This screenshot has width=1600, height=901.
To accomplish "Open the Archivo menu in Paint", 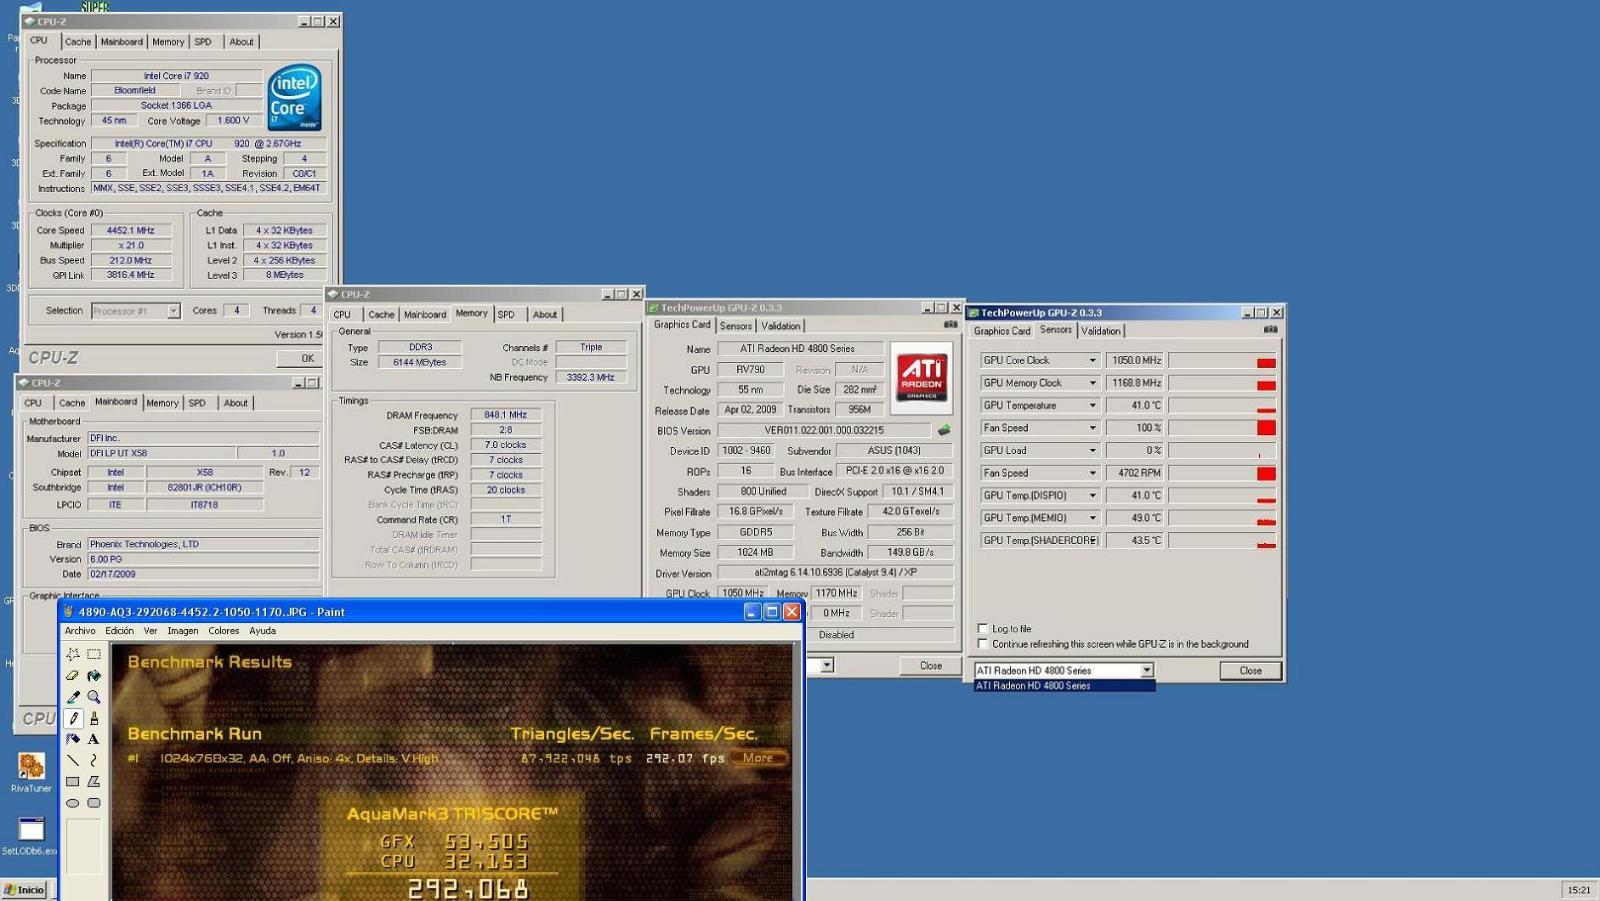I will 80,631.
